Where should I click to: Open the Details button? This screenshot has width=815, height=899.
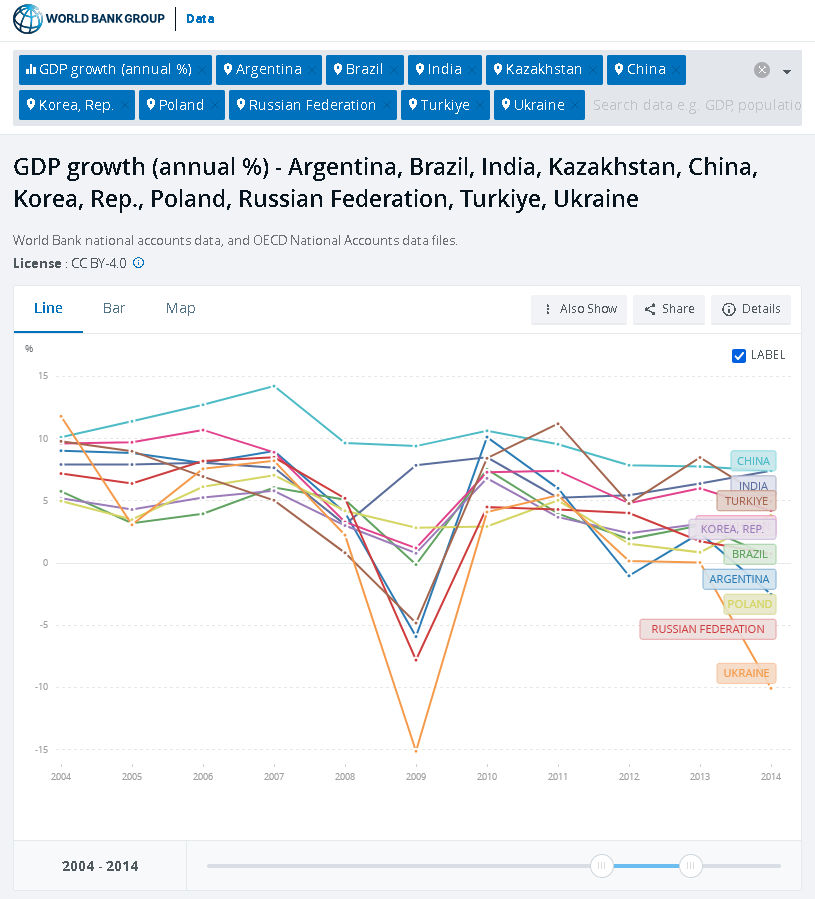coord(751,309)
